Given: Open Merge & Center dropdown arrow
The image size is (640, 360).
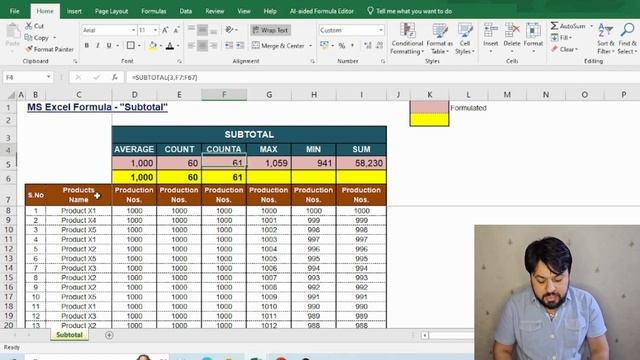Looking at the screenshot, I should click(x=311, y=46).
